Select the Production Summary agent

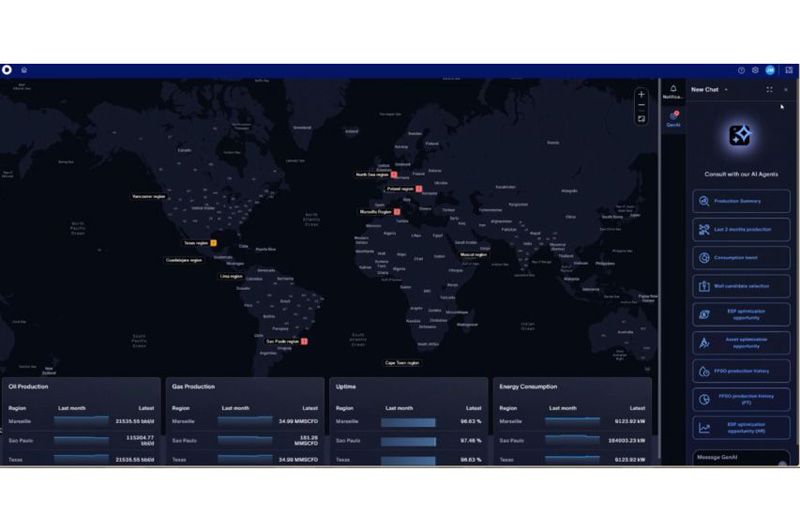[x=741, y=201]
